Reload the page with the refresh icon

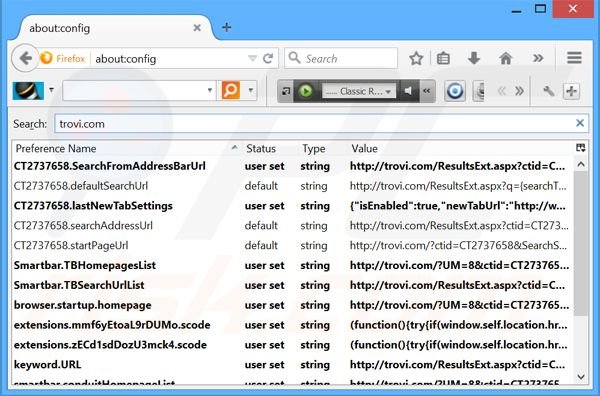point(268,59)
